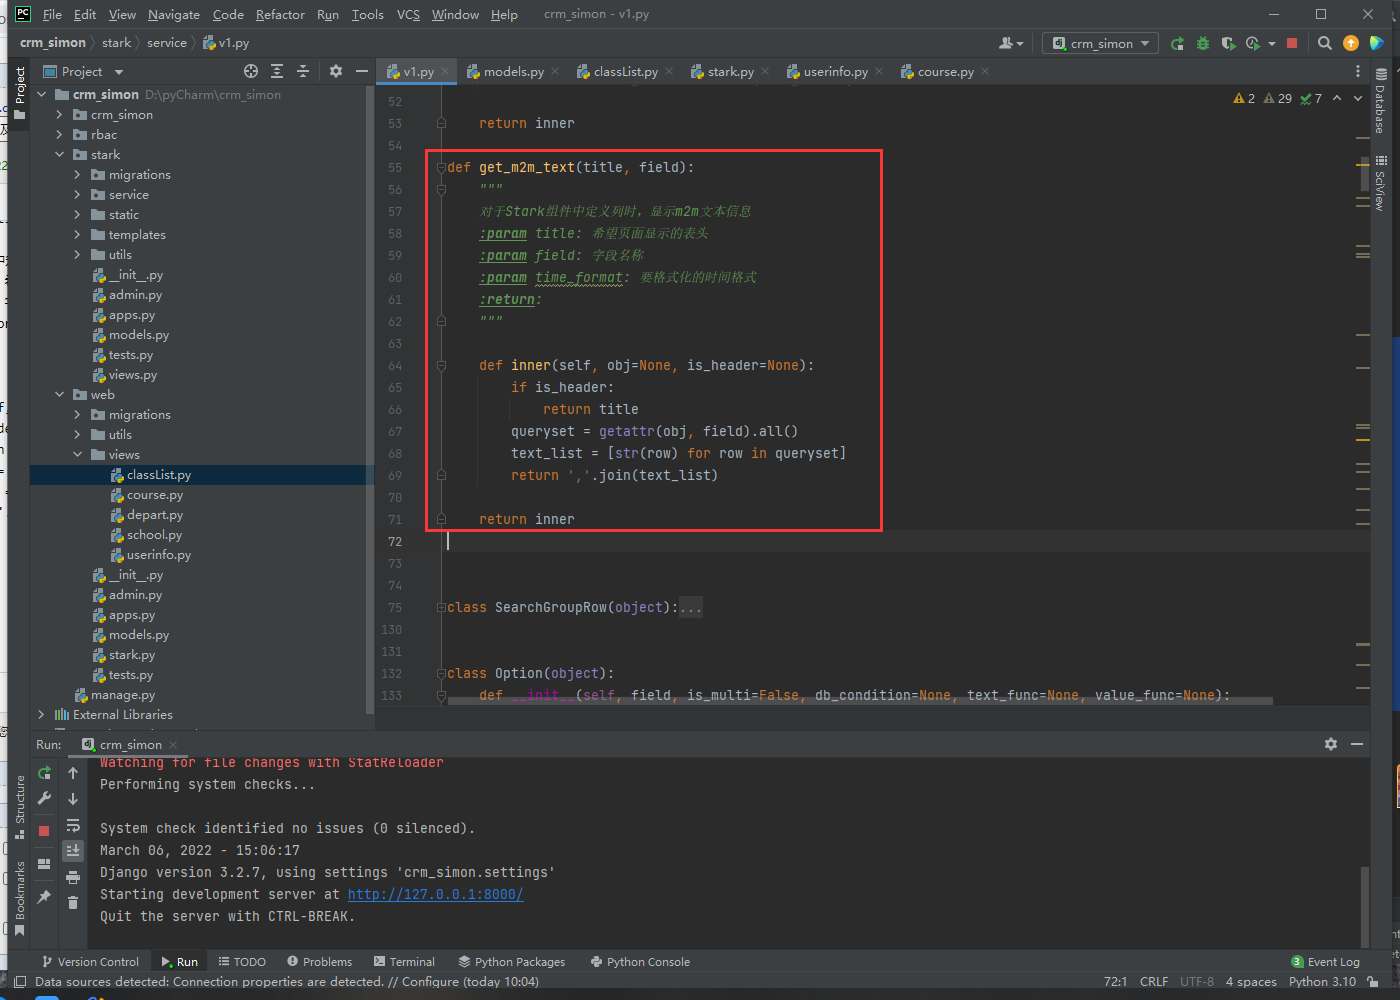Image resolution: width=1400 pixels, height=1000 pixels.
Task: Open the crm_simon run configuration dropdown
Action: coord(1101,43)
